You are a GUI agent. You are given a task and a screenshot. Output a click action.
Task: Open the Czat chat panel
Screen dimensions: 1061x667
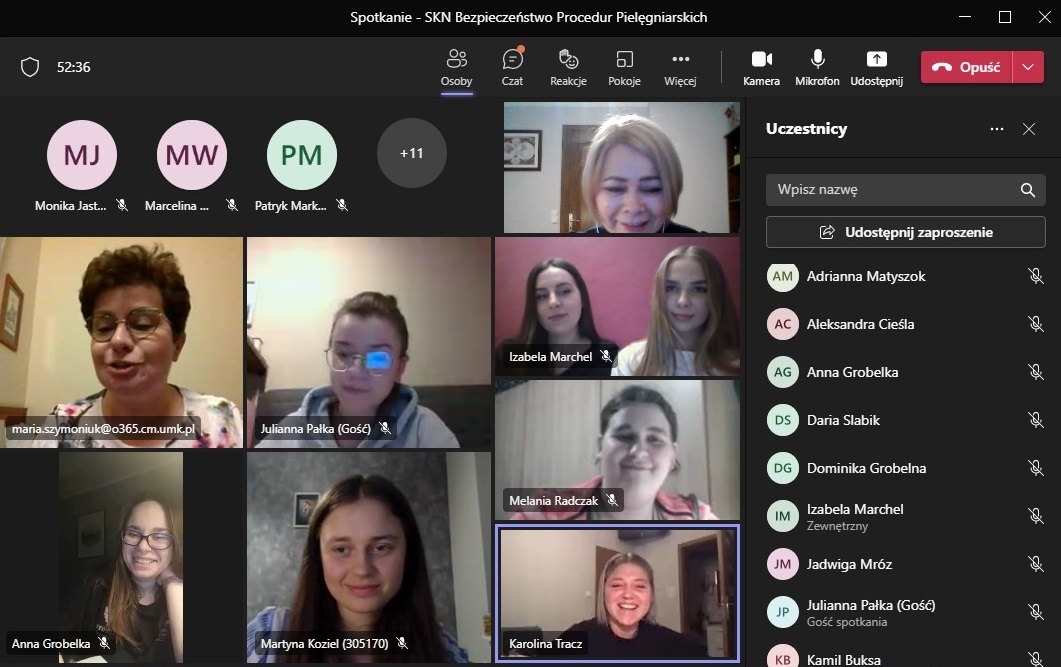[x=512, y=67]
